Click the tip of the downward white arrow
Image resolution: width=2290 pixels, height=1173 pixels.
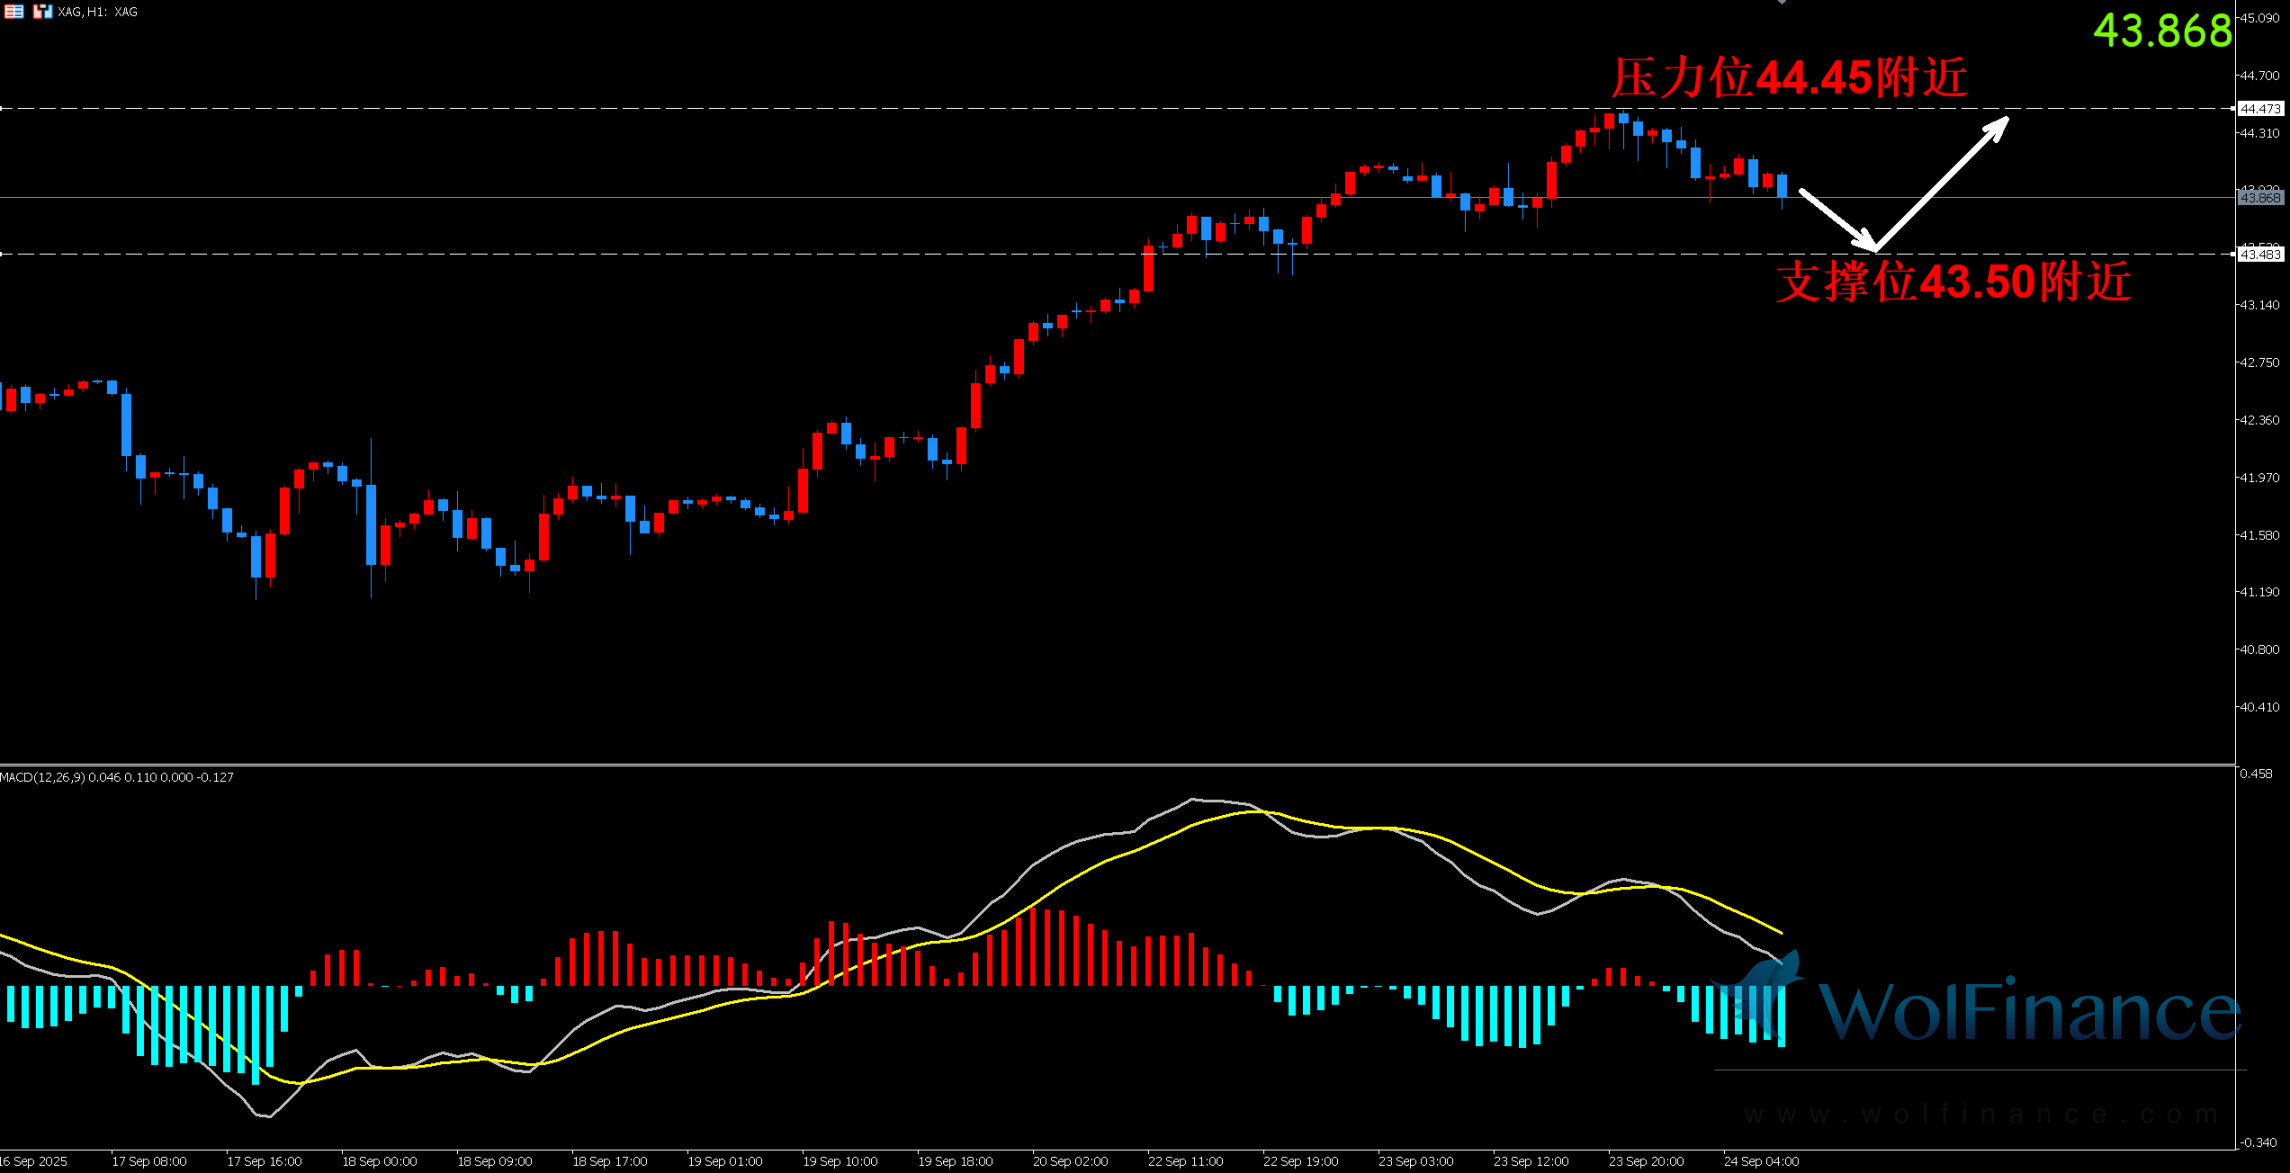coord(1868,244)
